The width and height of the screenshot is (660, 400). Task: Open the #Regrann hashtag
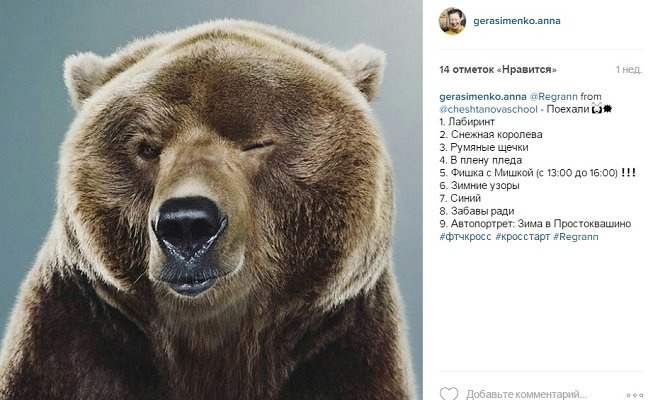coord(575,237)
